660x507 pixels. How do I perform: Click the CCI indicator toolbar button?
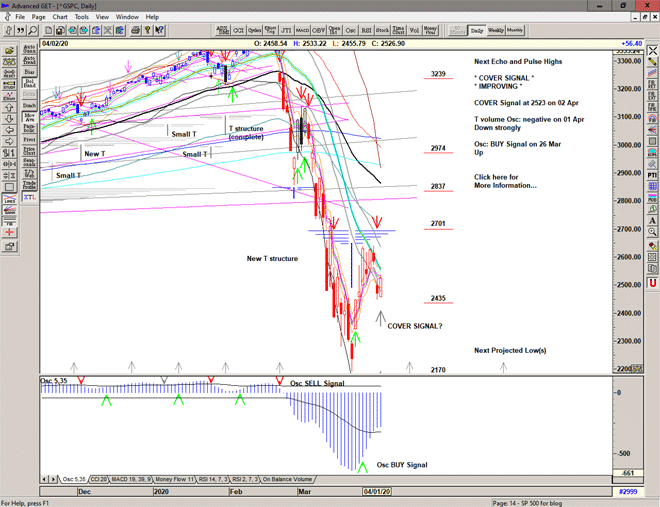pyautogui.click(x=238, y=30)
